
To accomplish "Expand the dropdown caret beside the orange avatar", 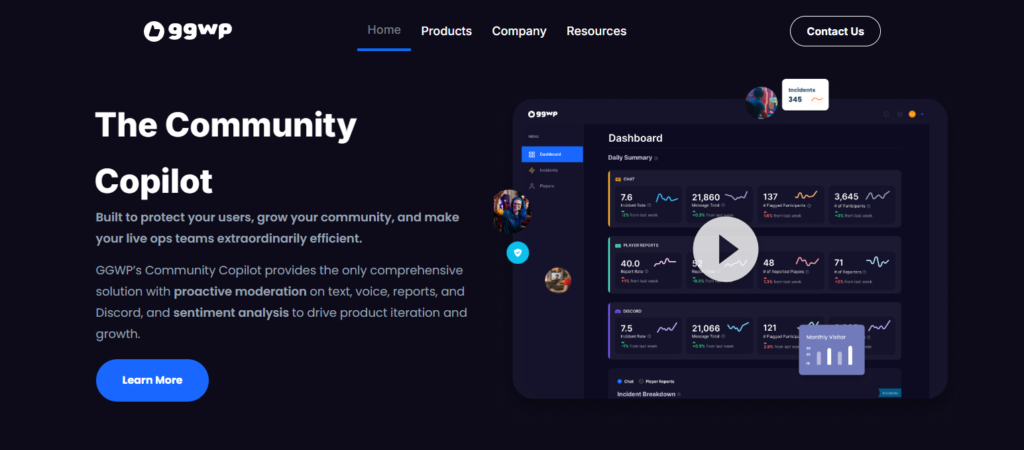I will [921, 115].
